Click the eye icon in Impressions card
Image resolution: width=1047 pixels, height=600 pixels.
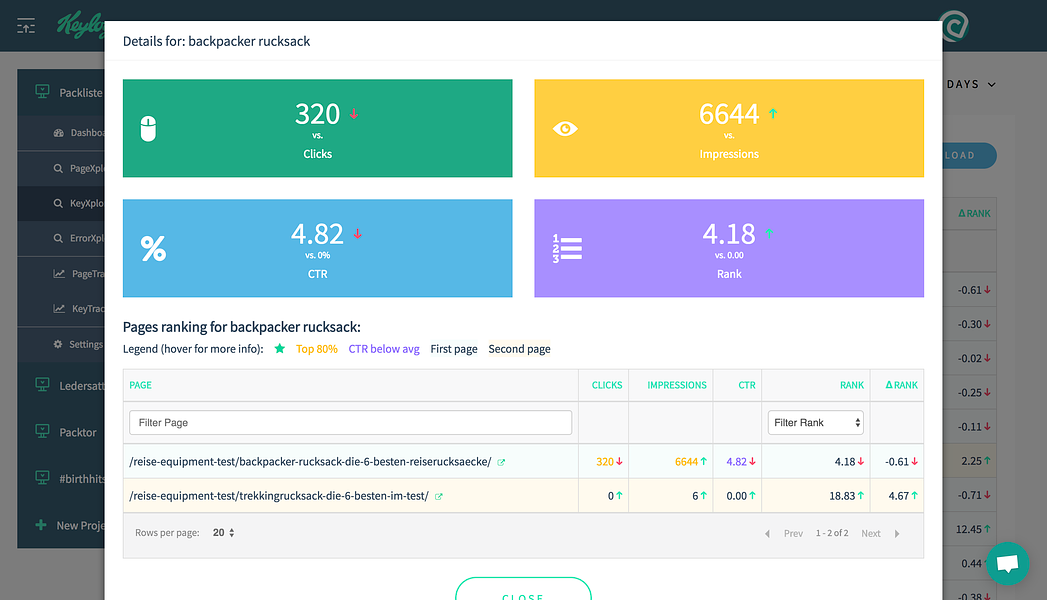click(565, 128)
